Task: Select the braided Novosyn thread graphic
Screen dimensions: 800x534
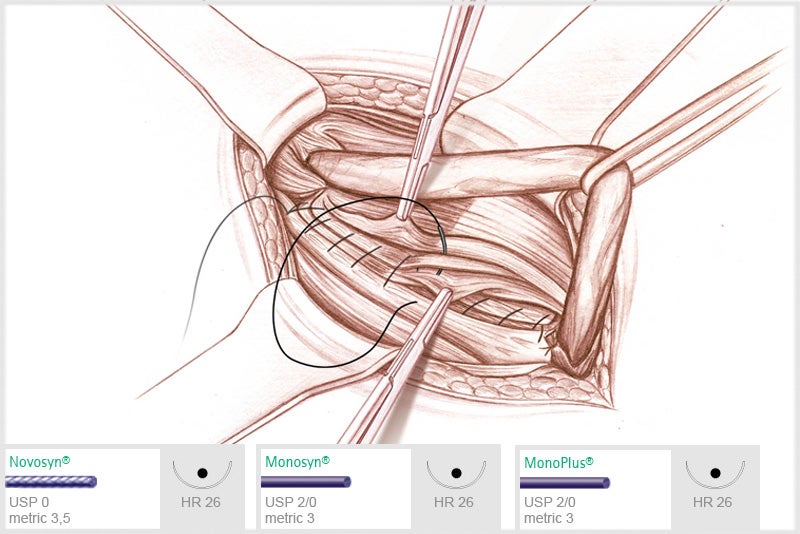Action: (x=51, y=481)
